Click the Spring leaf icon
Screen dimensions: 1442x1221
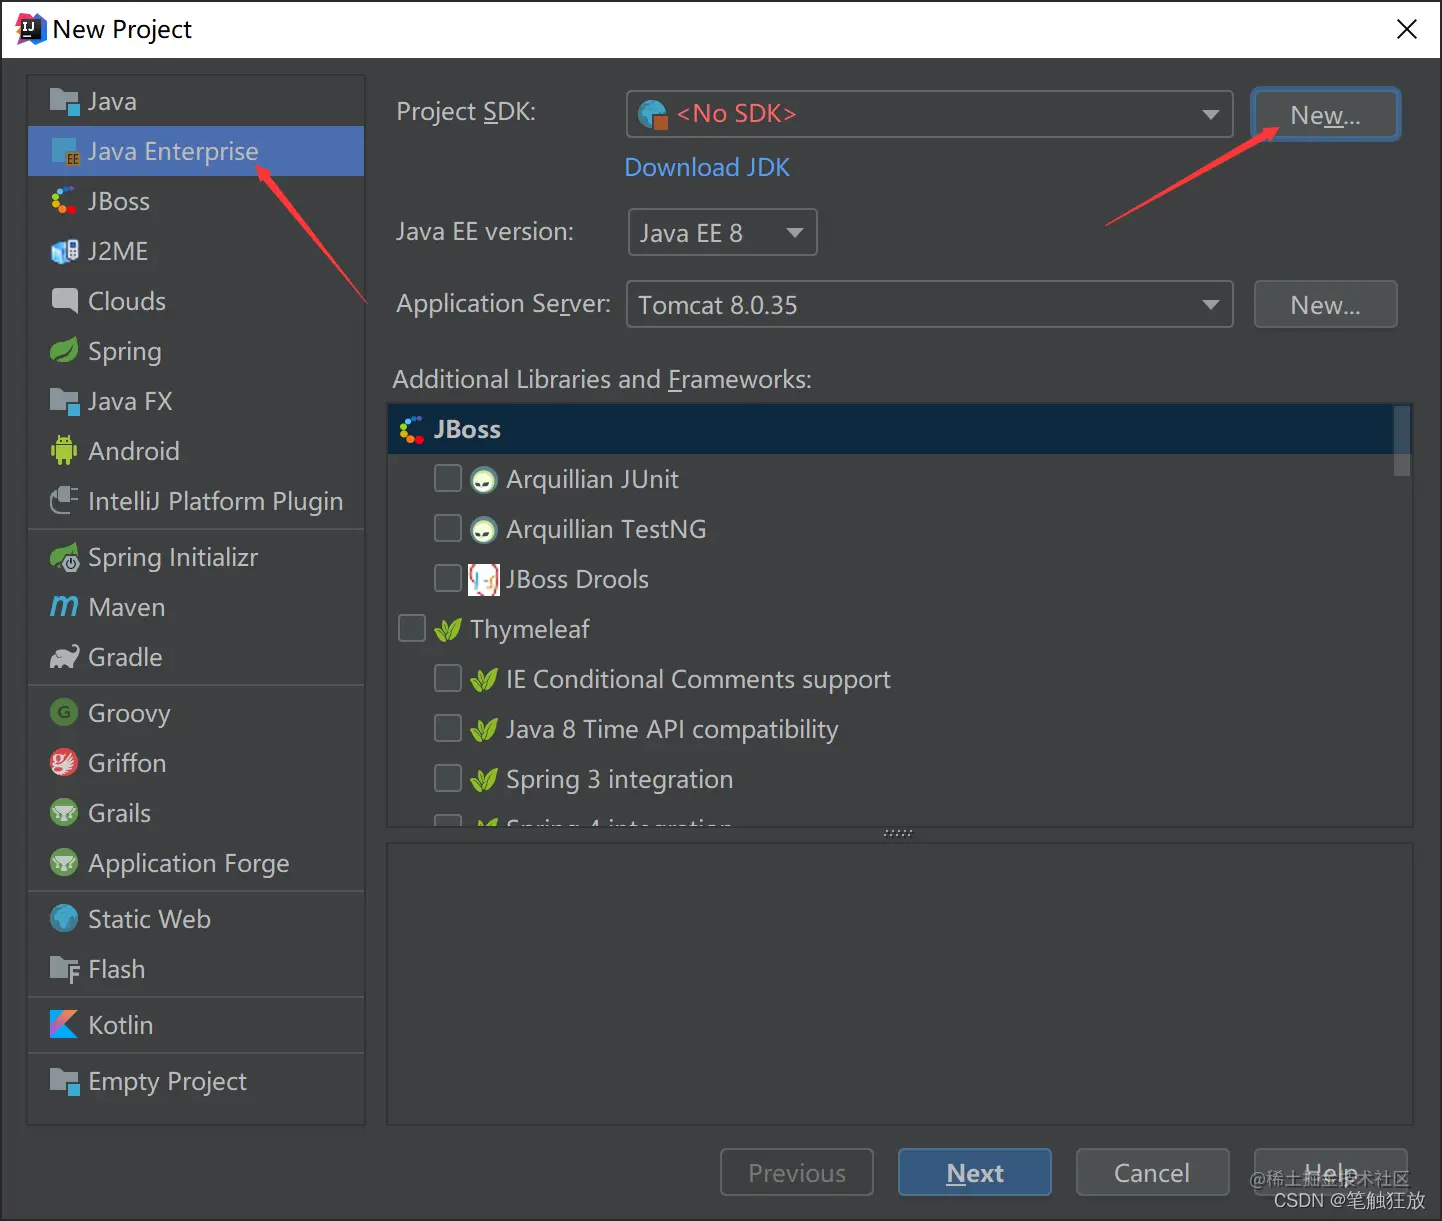tap(64, 350)
